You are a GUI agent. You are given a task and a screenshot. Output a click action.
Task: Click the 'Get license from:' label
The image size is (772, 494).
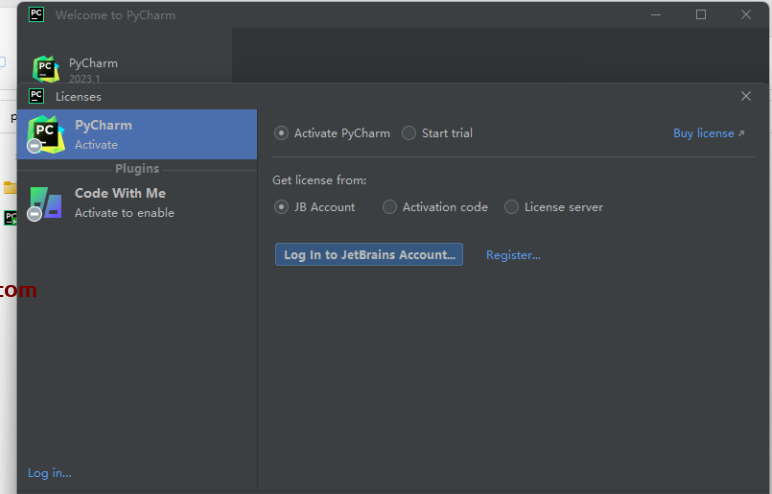[319, 180]
